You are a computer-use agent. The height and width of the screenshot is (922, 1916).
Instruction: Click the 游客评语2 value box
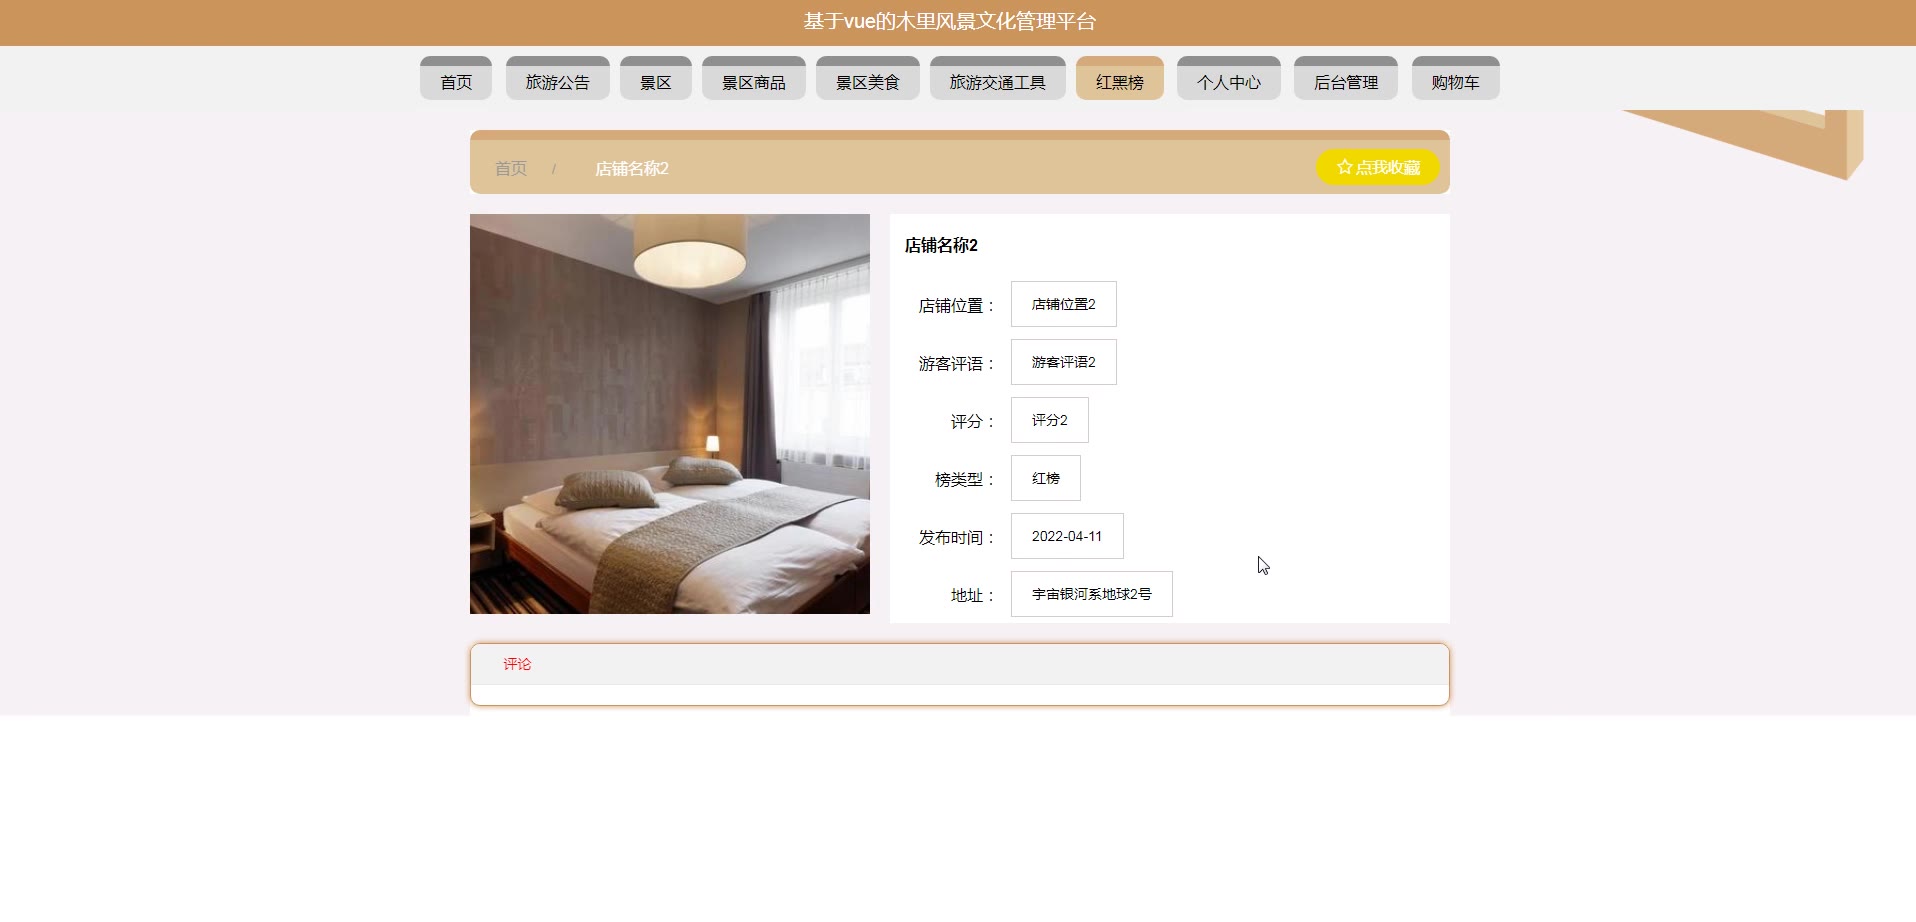point(1063,362)
